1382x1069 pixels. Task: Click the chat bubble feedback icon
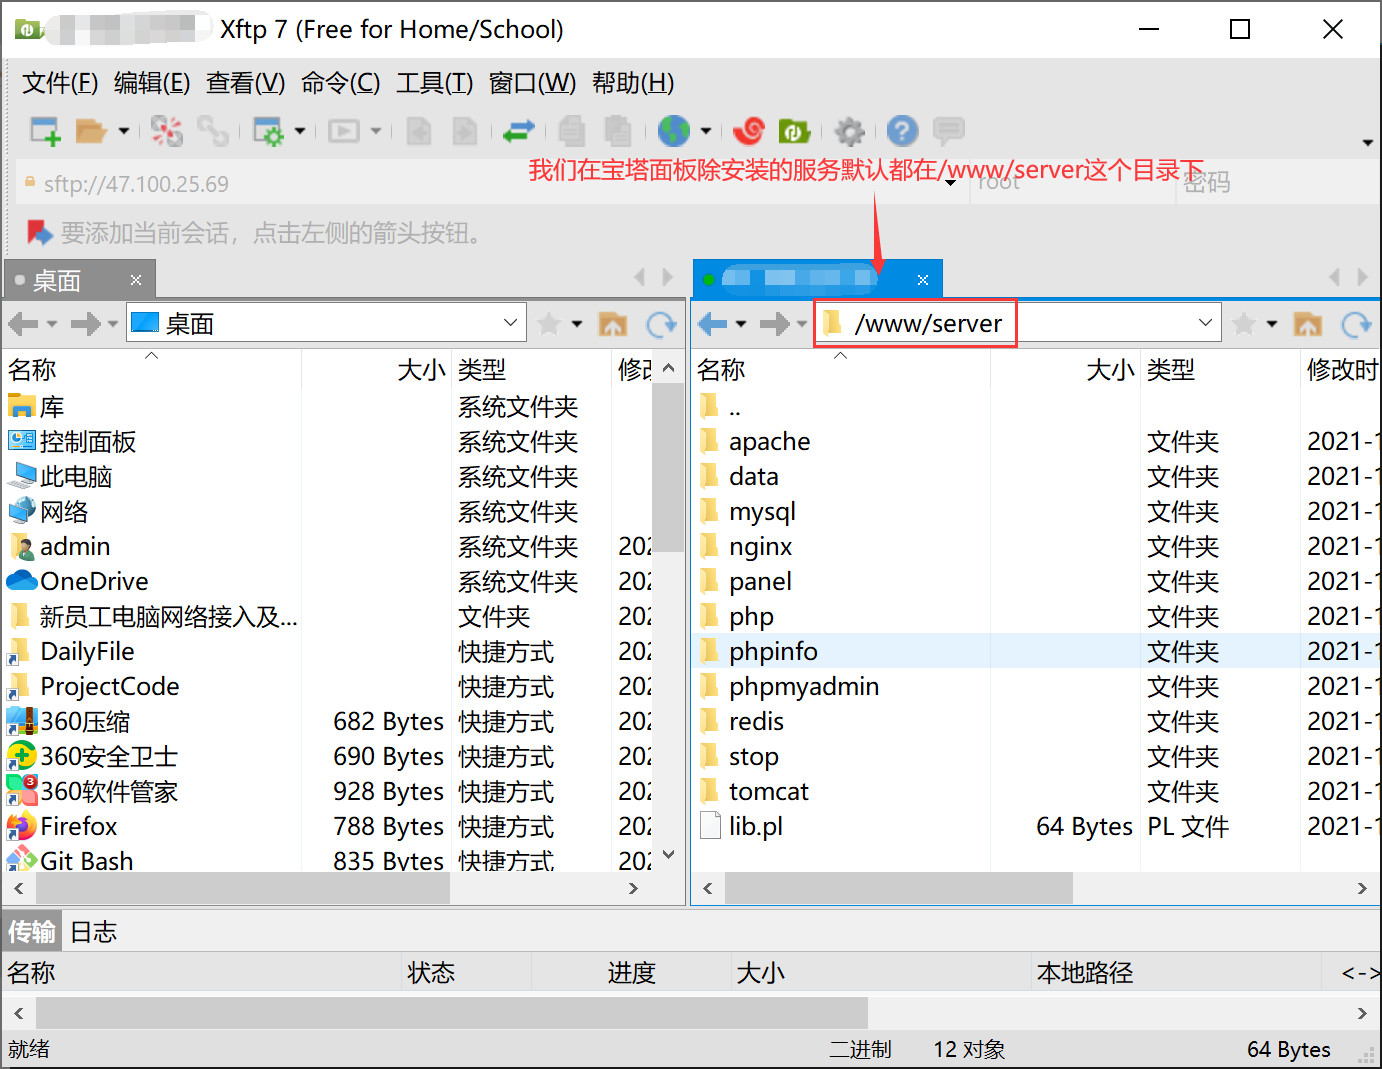(x=948, y=130)
